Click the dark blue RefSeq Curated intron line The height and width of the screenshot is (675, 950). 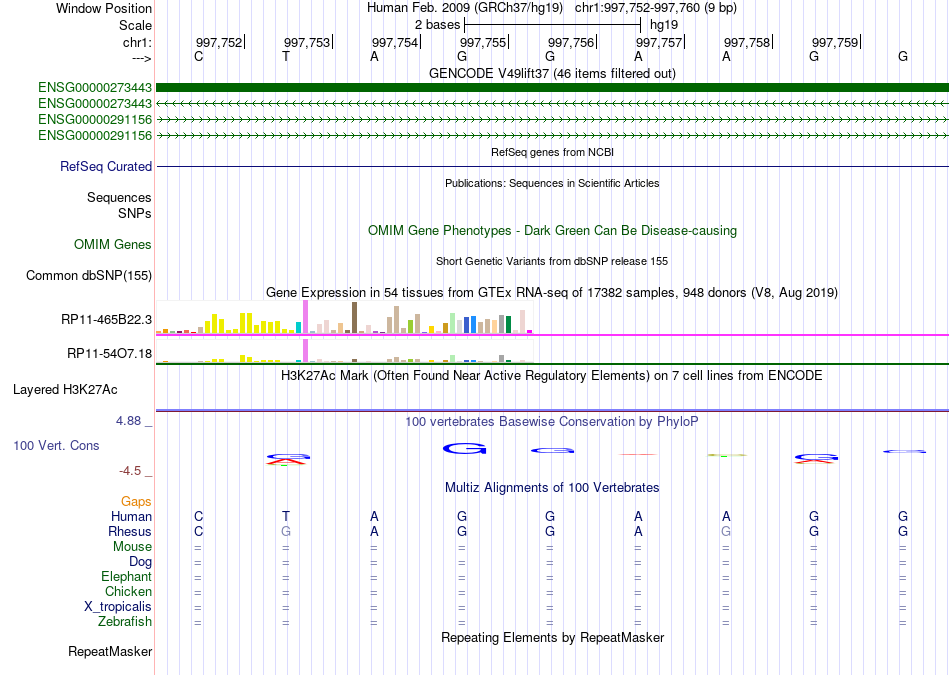(552, 166)
